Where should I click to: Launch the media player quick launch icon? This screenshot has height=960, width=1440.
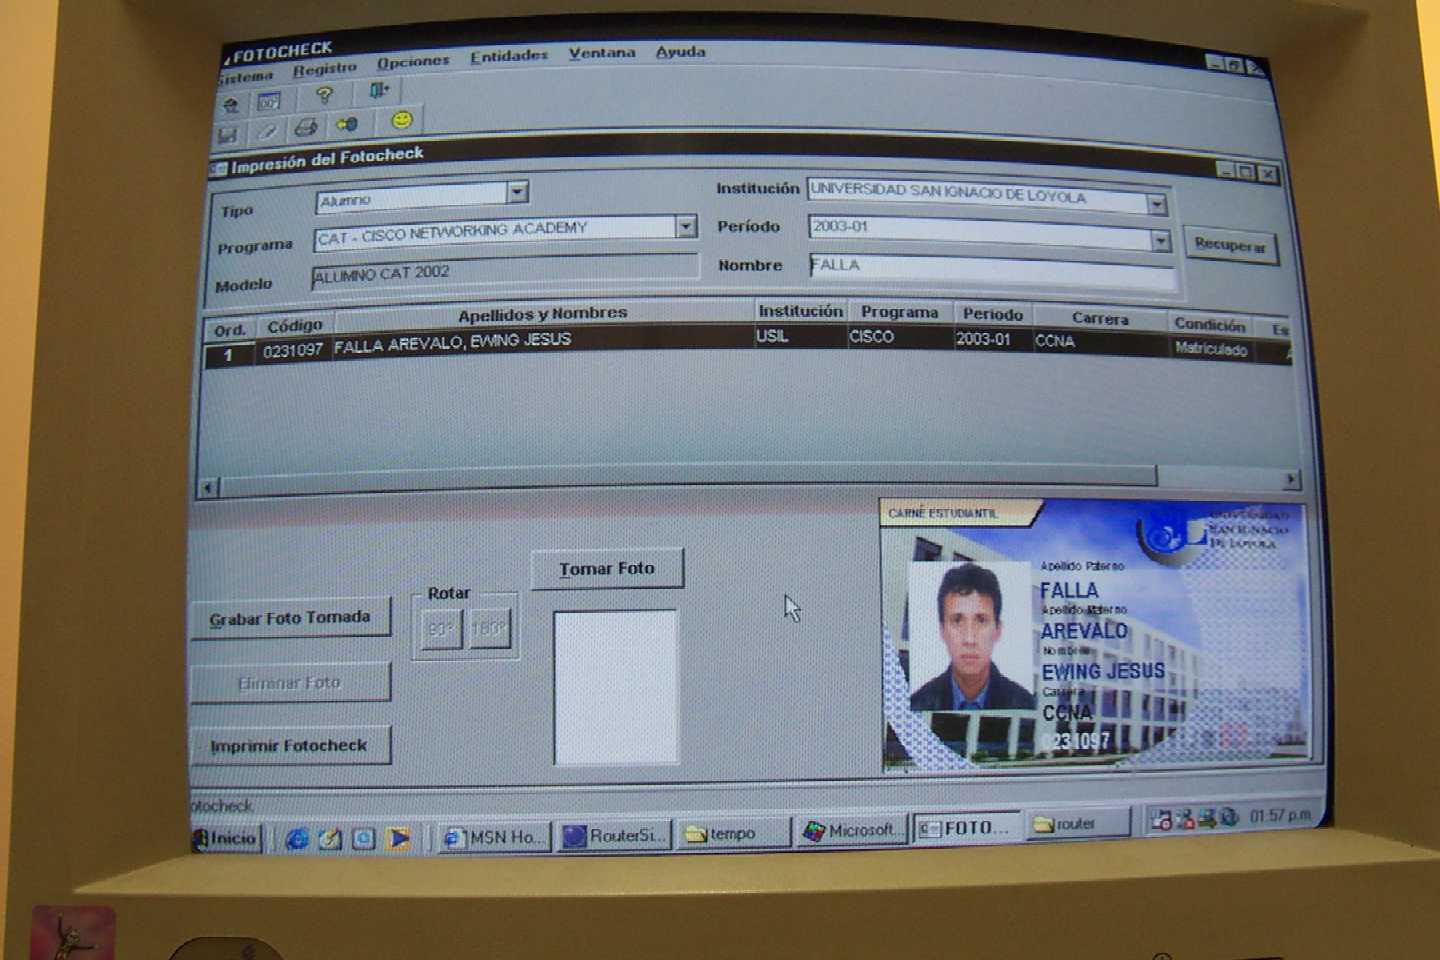click(399, 837)
